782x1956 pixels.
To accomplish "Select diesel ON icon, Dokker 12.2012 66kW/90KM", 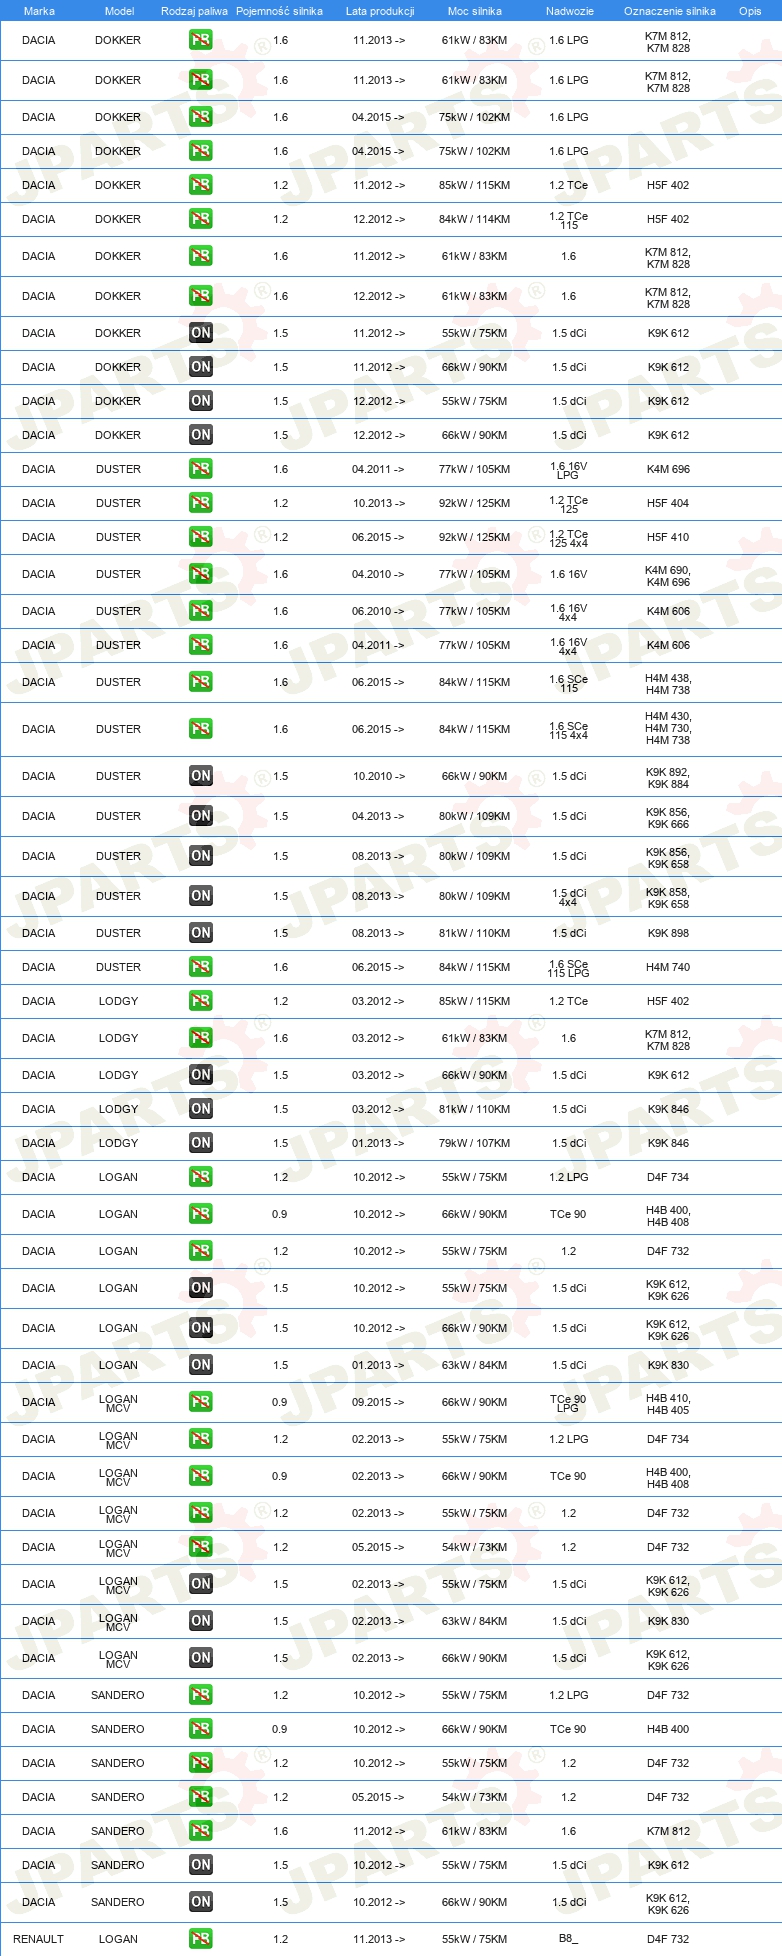I will click(201, 435).
